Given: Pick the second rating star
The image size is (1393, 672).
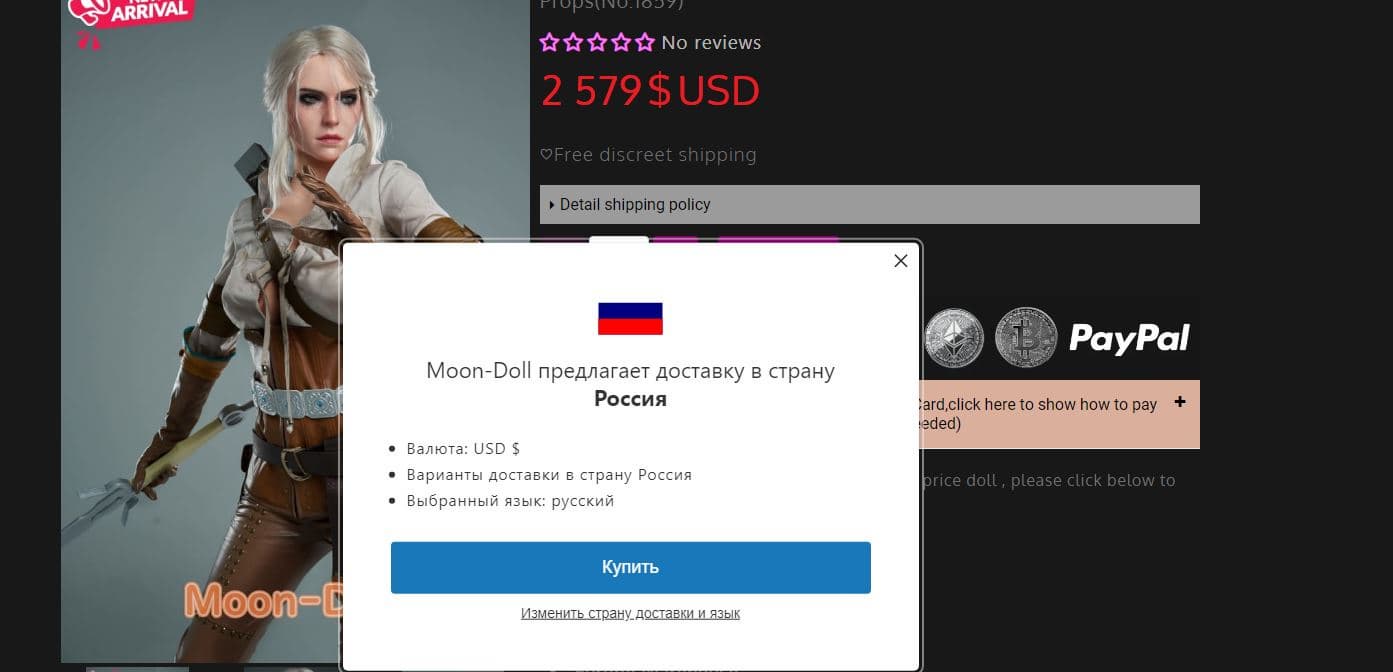Looking at the screenshot, I should pyautogui.click(x=573, y=42).
